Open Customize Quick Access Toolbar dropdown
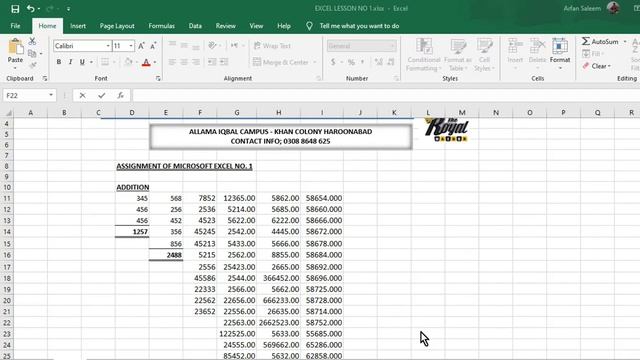This screenshot has width=640, height=360. coord(68,9)
